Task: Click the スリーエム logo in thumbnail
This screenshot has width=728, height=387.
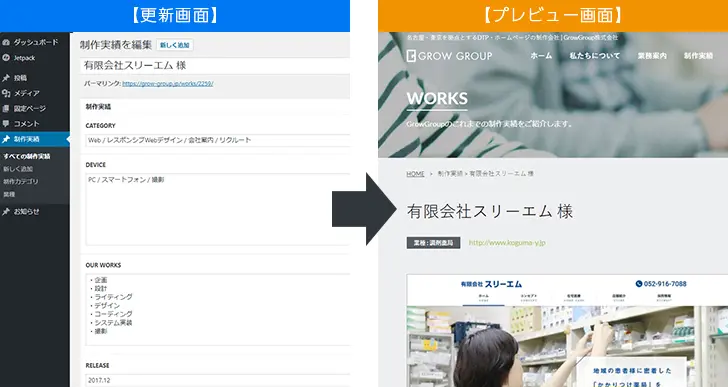Action: pos(492,284)
